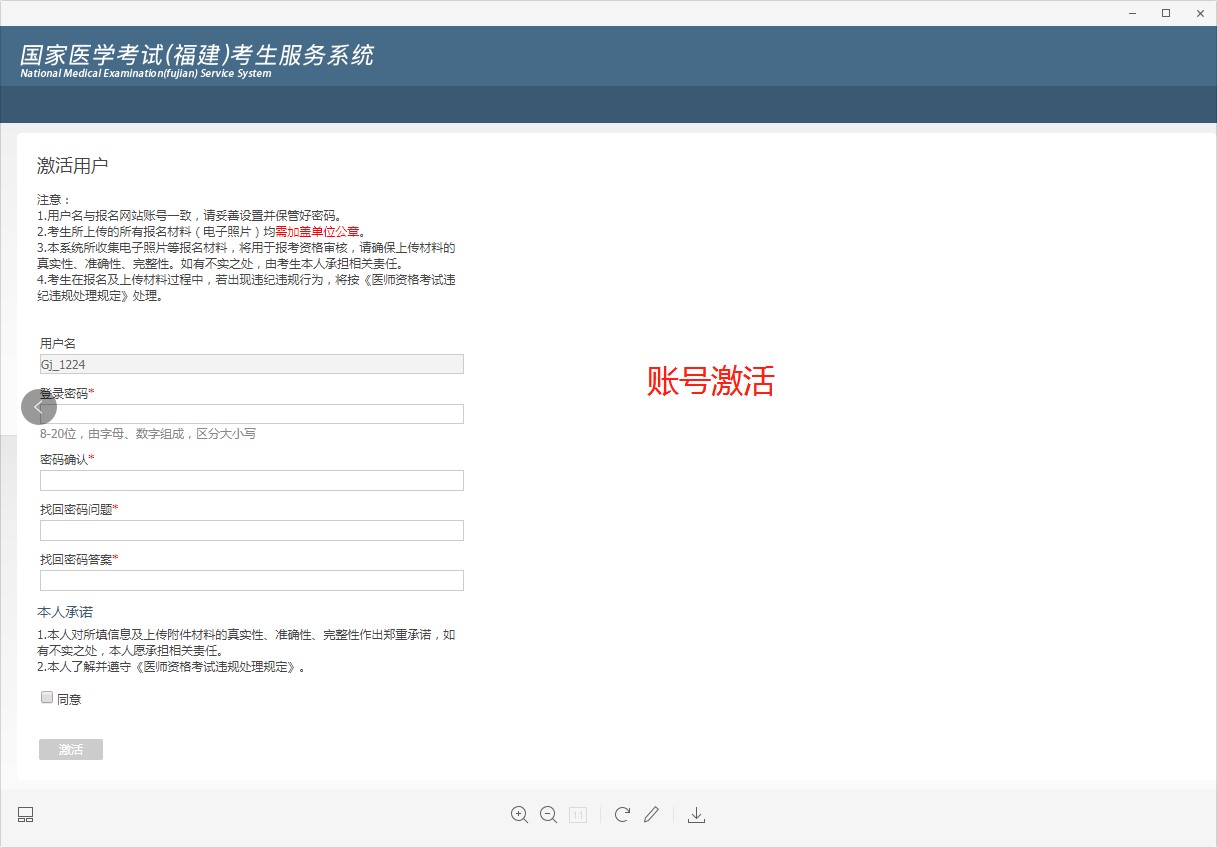1217x848 pixels.
Task: Open the pencil edit tool
Action: coord(651,815)
